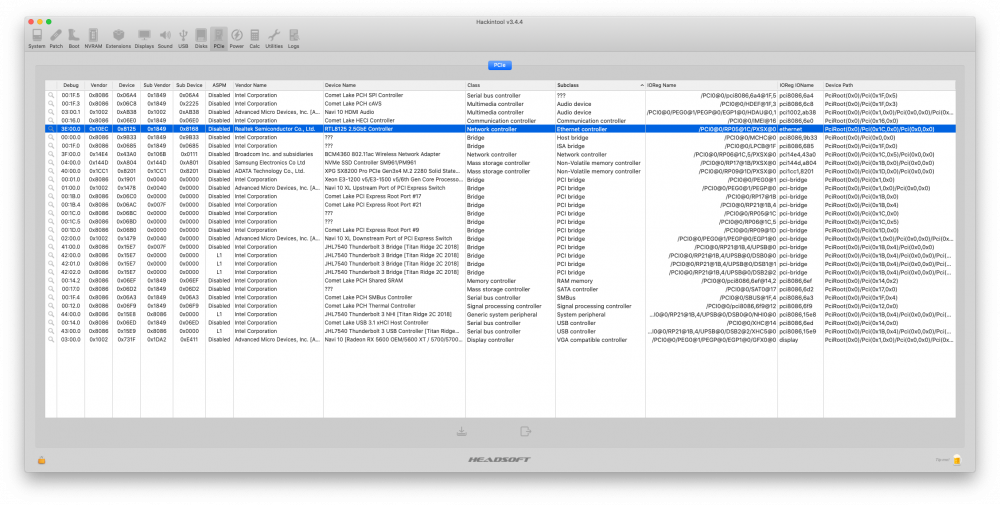Image resolution: width=1000 pixels, height=505 pixels.
Task: Select 'JHL7540 Thunderbolt 3 NHI' row
Action: (500, 314)
